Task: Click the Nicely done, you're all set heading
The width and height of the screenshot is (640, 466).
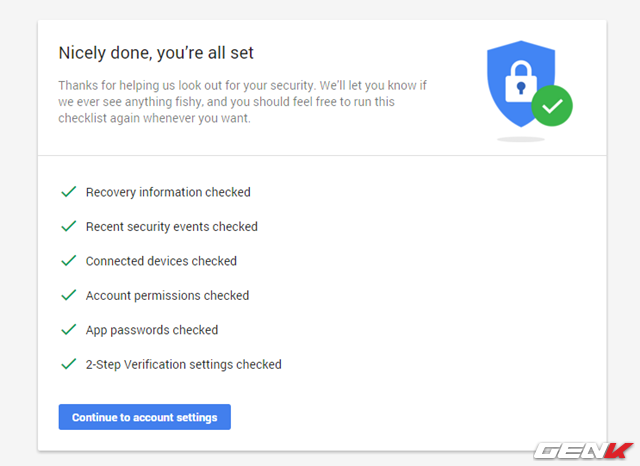Action: tap(163, 52)
